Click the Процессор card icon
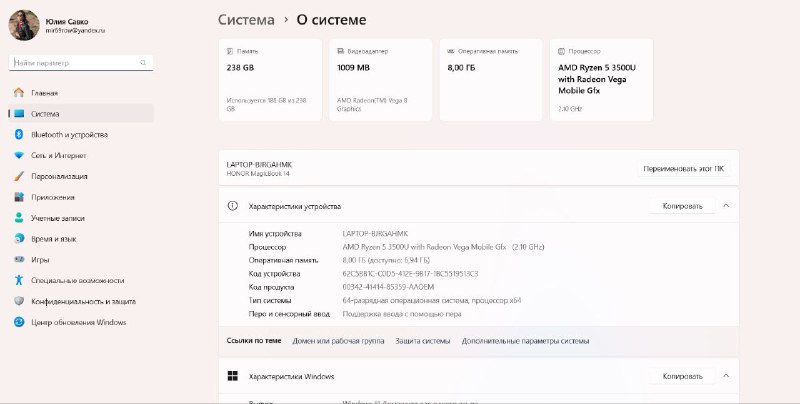This screenshot has width=800, height=404. click(x=561, y=52)
